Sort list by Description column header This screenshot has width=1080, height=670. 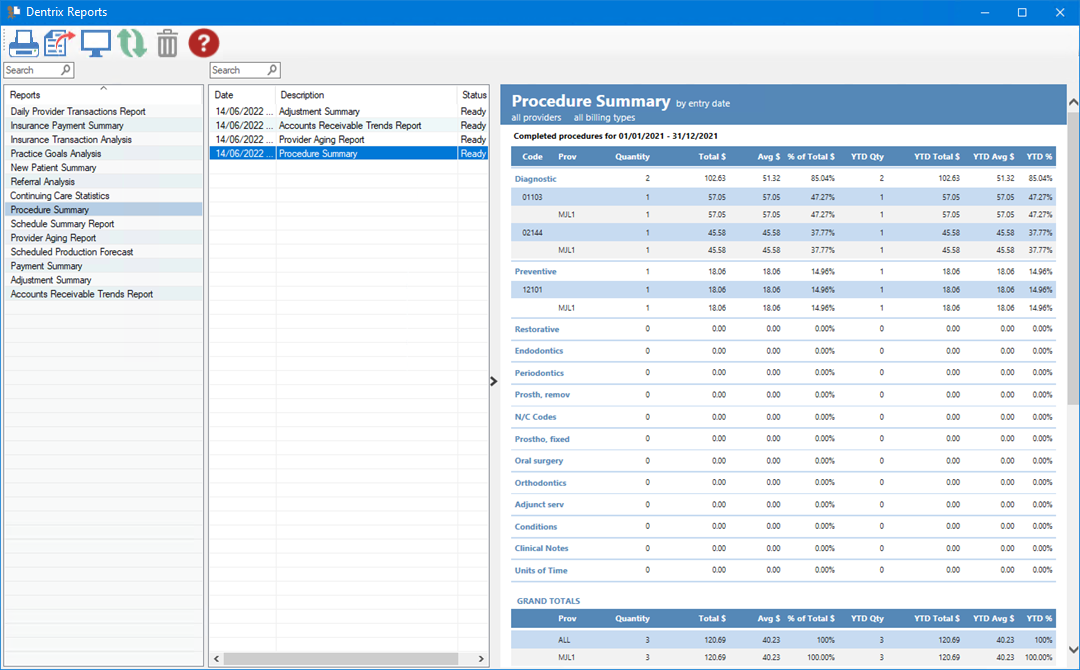click(302, 95)
